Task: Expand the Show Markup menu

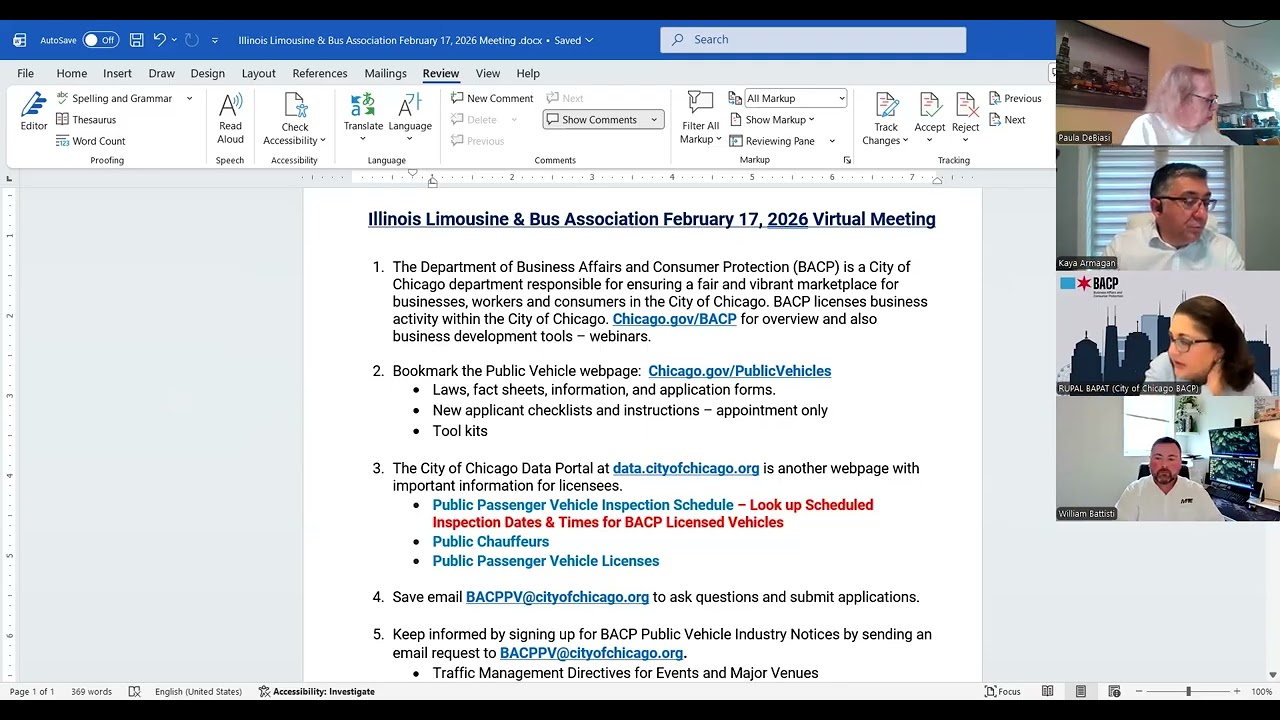Action: [772, 120]
